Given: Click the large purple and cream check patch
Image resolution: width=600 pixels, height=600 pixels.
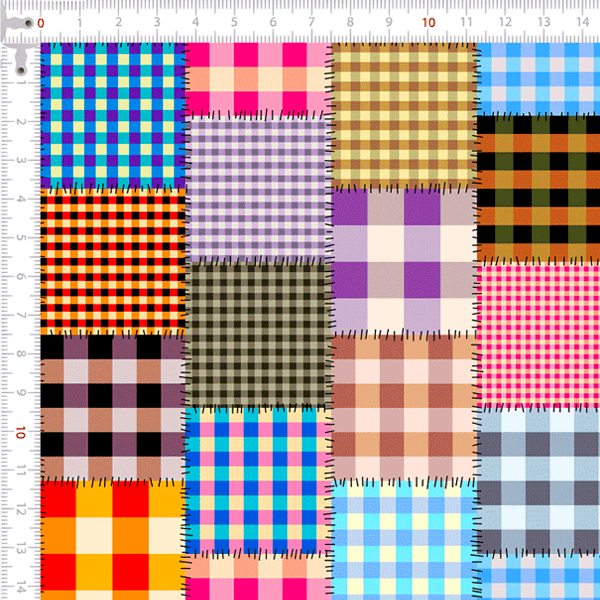Looking at the screenshot, I should (404, 262).
